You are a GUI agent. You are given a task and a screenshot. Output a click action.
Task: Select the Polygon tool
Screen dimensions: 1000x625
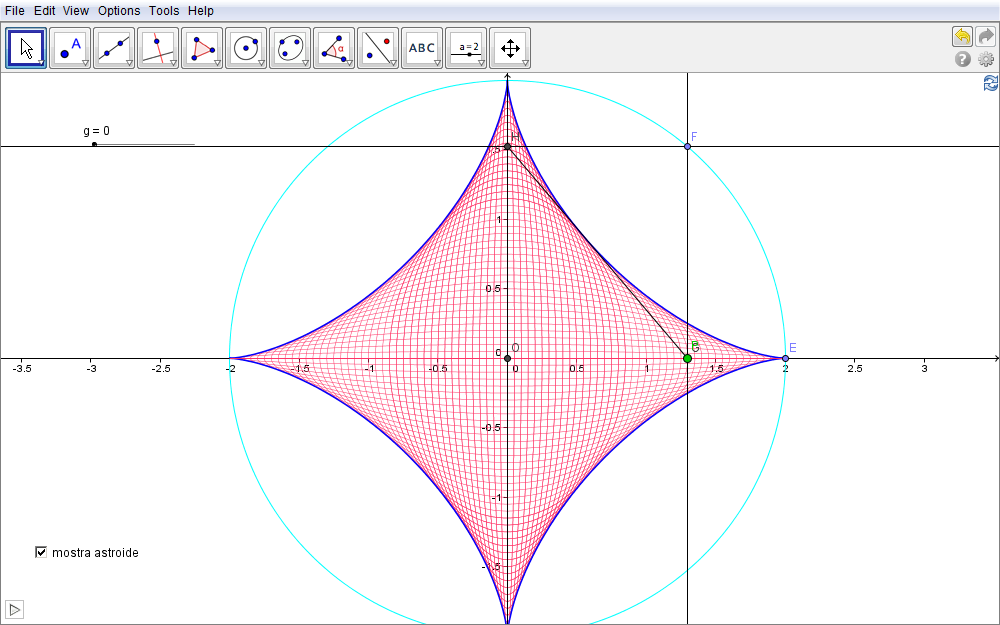point(202,47)
